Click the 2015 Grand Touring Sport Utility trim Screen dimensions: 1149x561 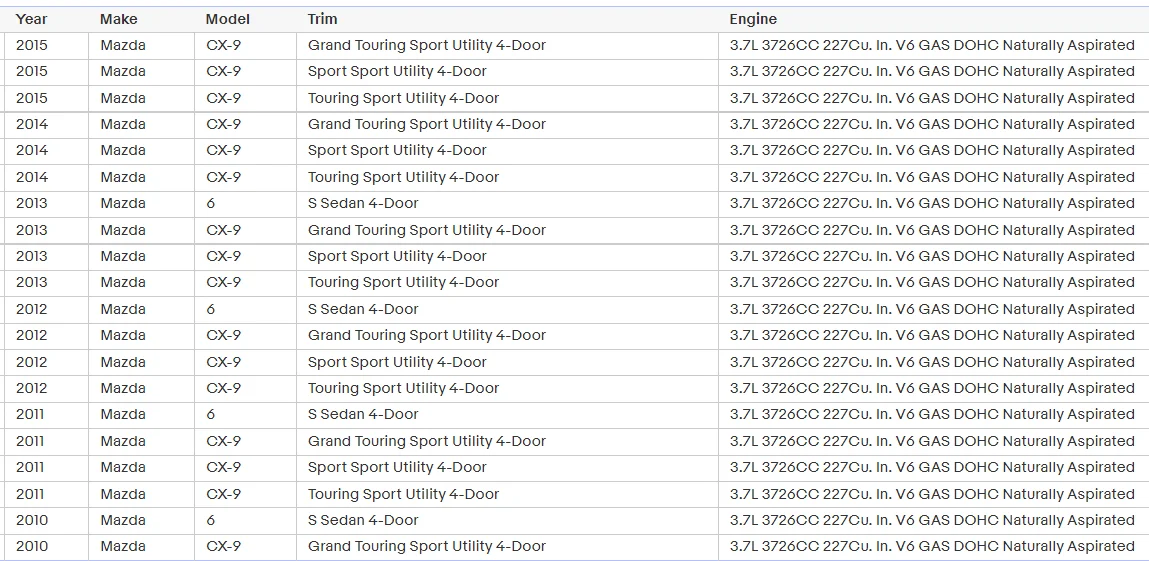coord(426,45)
